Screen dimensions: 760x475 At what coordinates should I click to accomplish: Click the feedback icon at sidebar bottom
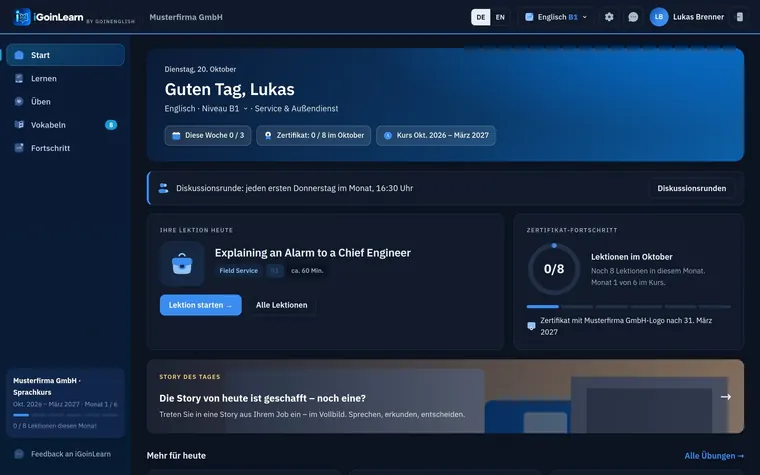click(19, 454)
